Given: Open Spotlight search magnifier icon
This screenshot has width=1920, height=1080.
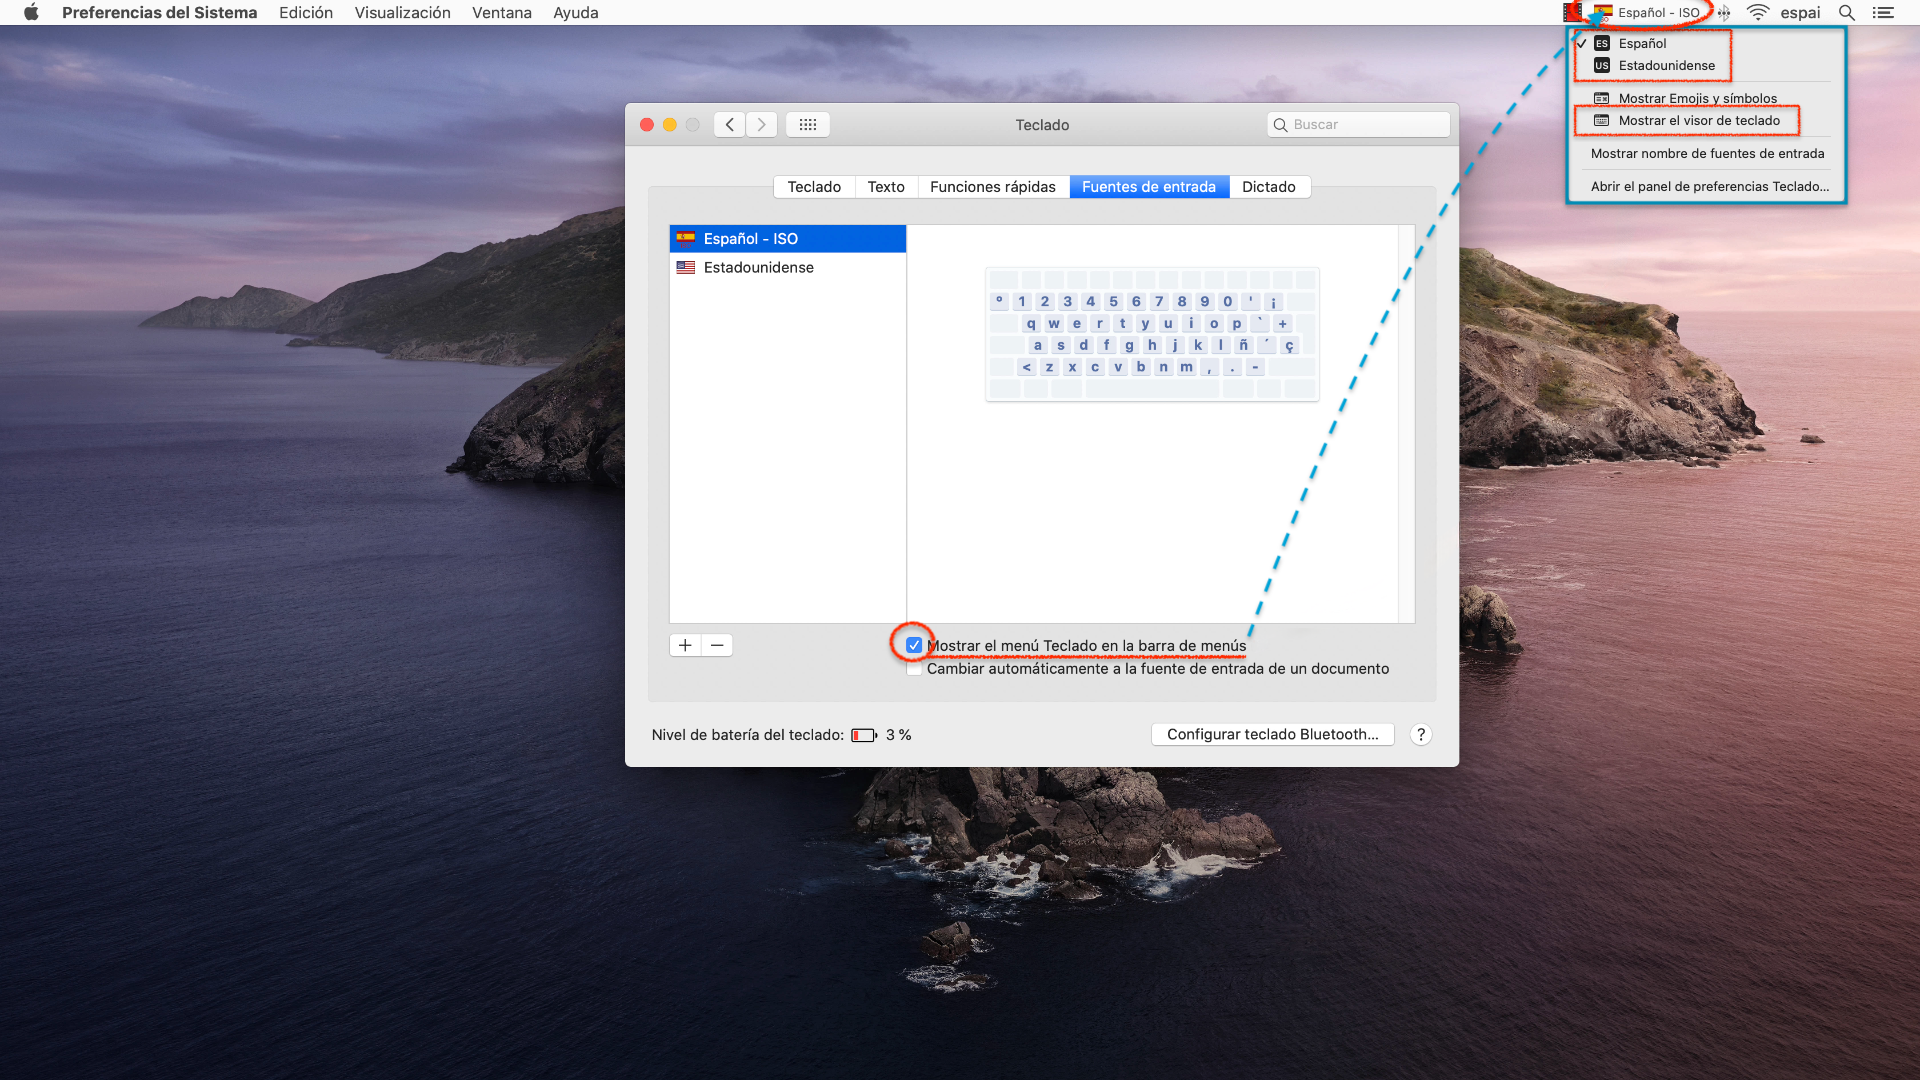Looking at the screenshot, I should 1846,13.
